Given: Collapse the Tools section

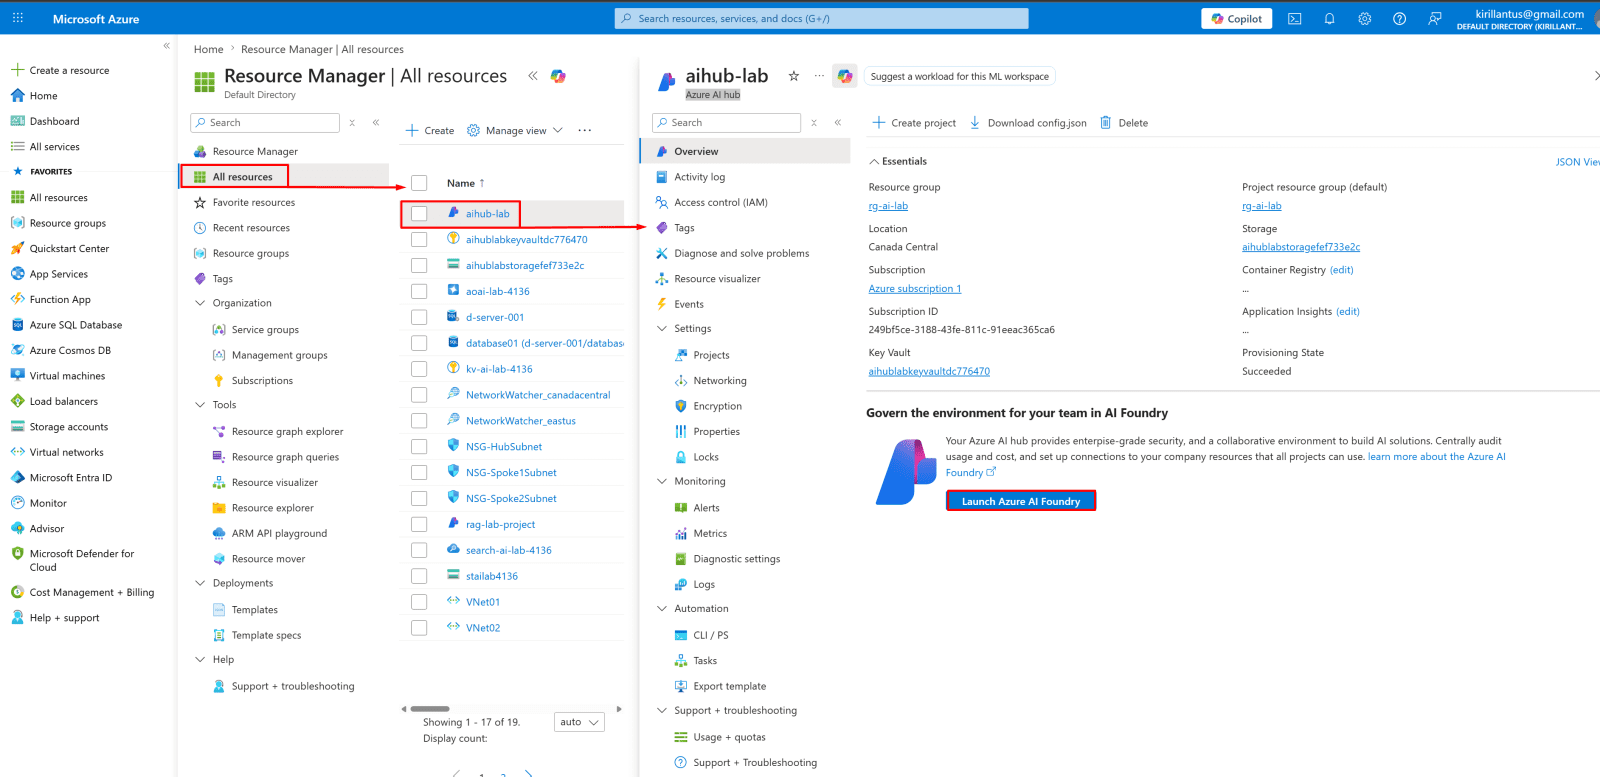Looking at the screenshot, I should [x=199, y=405].
